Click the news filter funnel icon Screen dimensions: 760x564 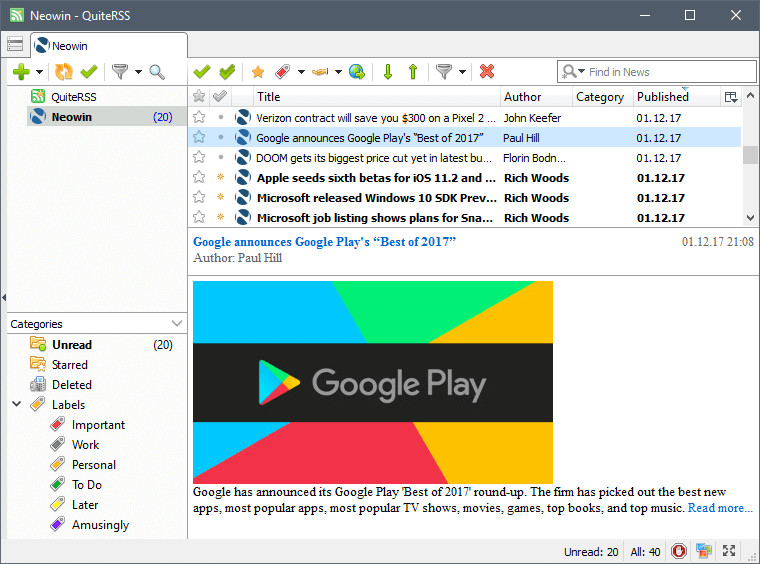pyautogui.click(x=444, y=72)
